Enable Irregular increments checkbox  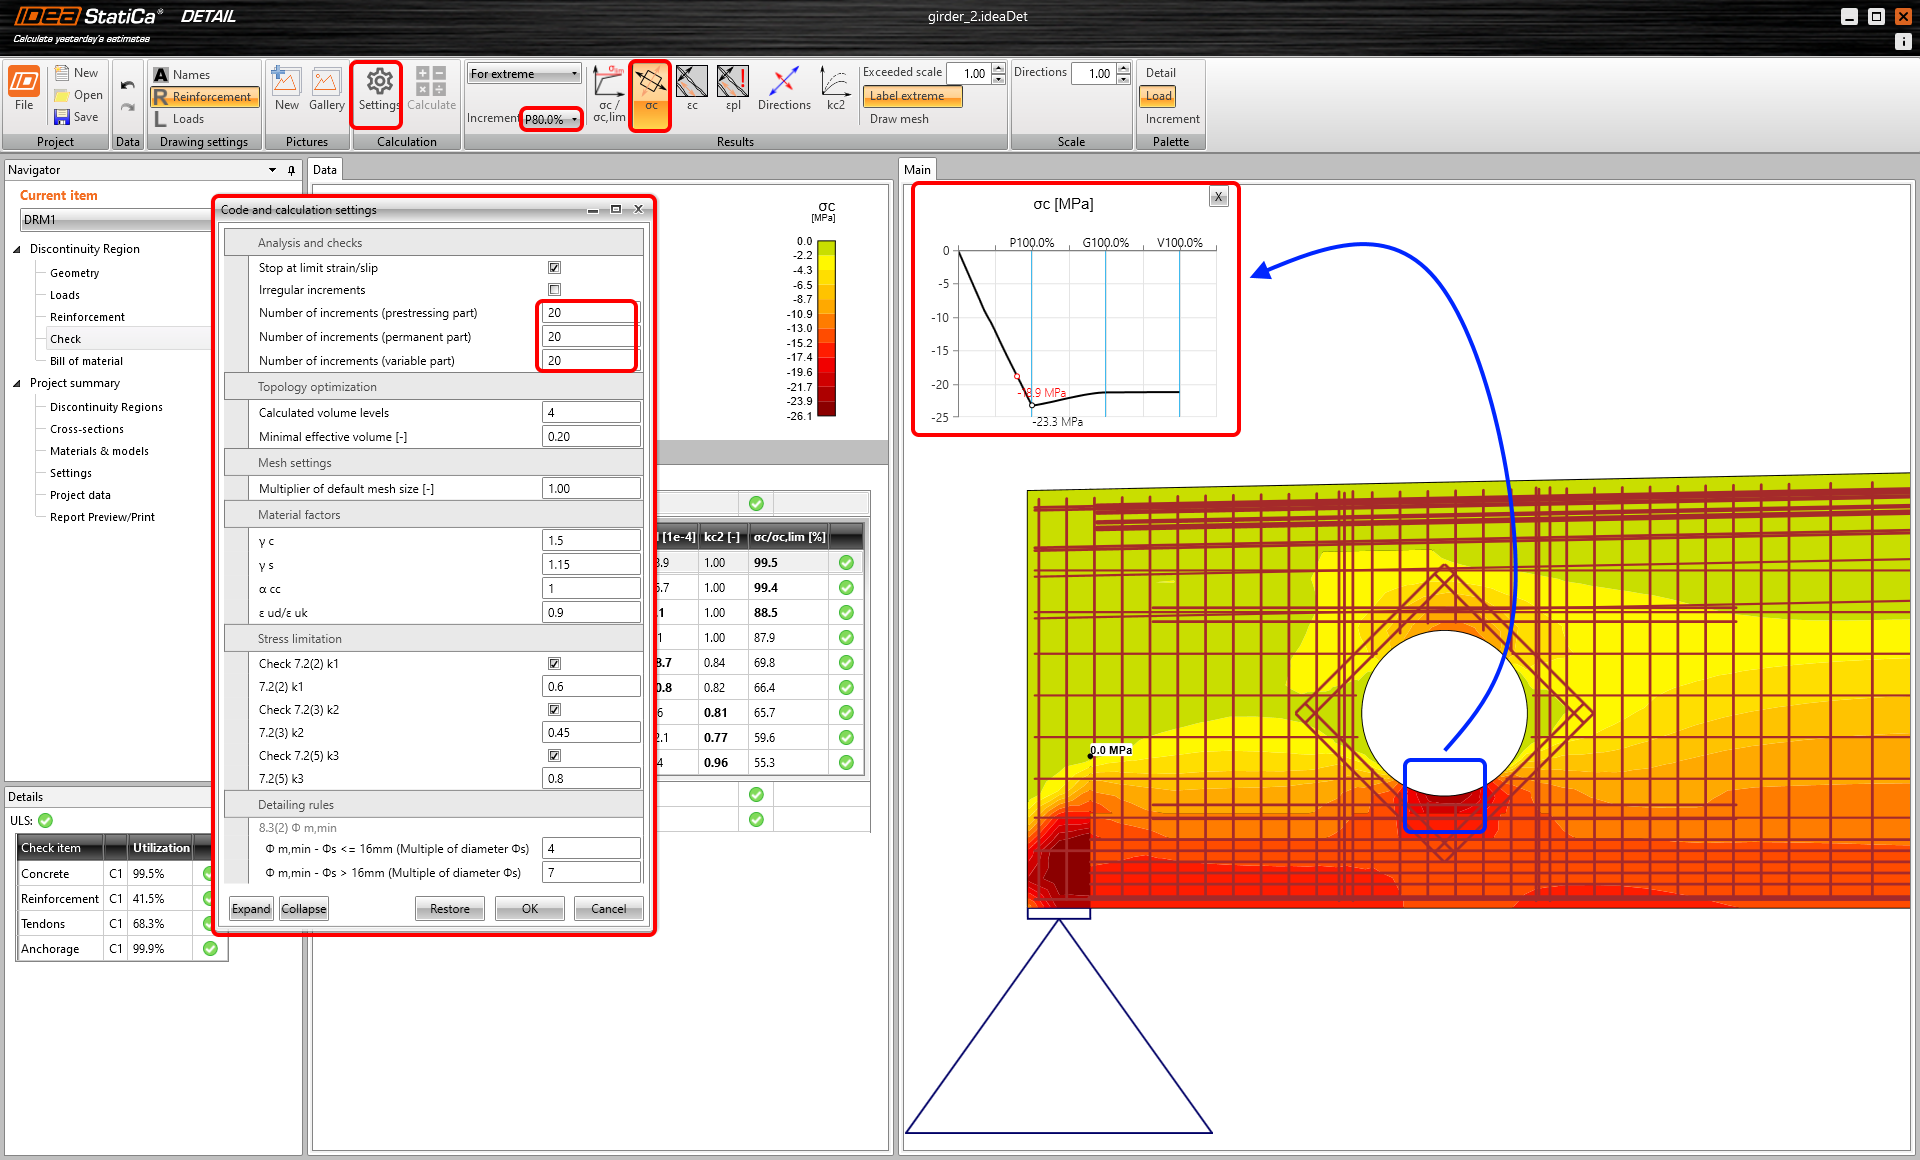(x=554, y=289)
